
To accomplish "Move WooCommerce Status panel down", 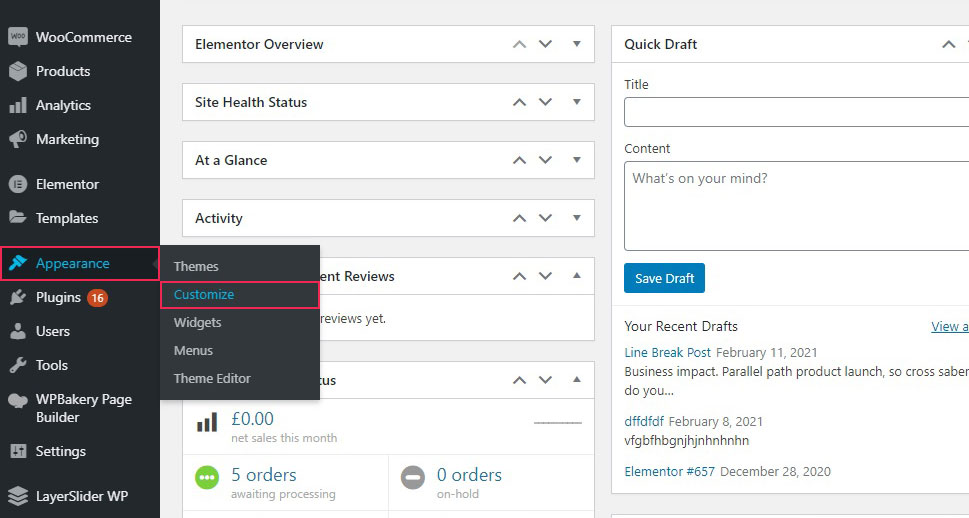I will click(545, 380).
